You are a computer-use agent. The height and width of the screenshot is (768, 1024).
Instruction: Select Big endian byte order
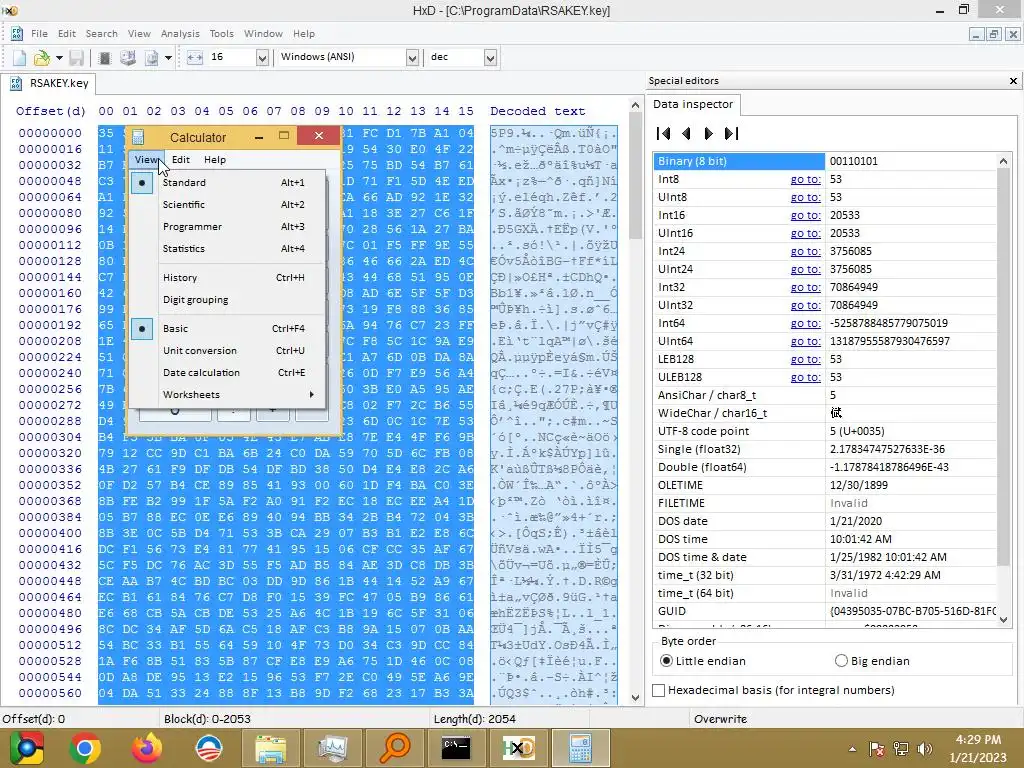(x=872, y=661)
